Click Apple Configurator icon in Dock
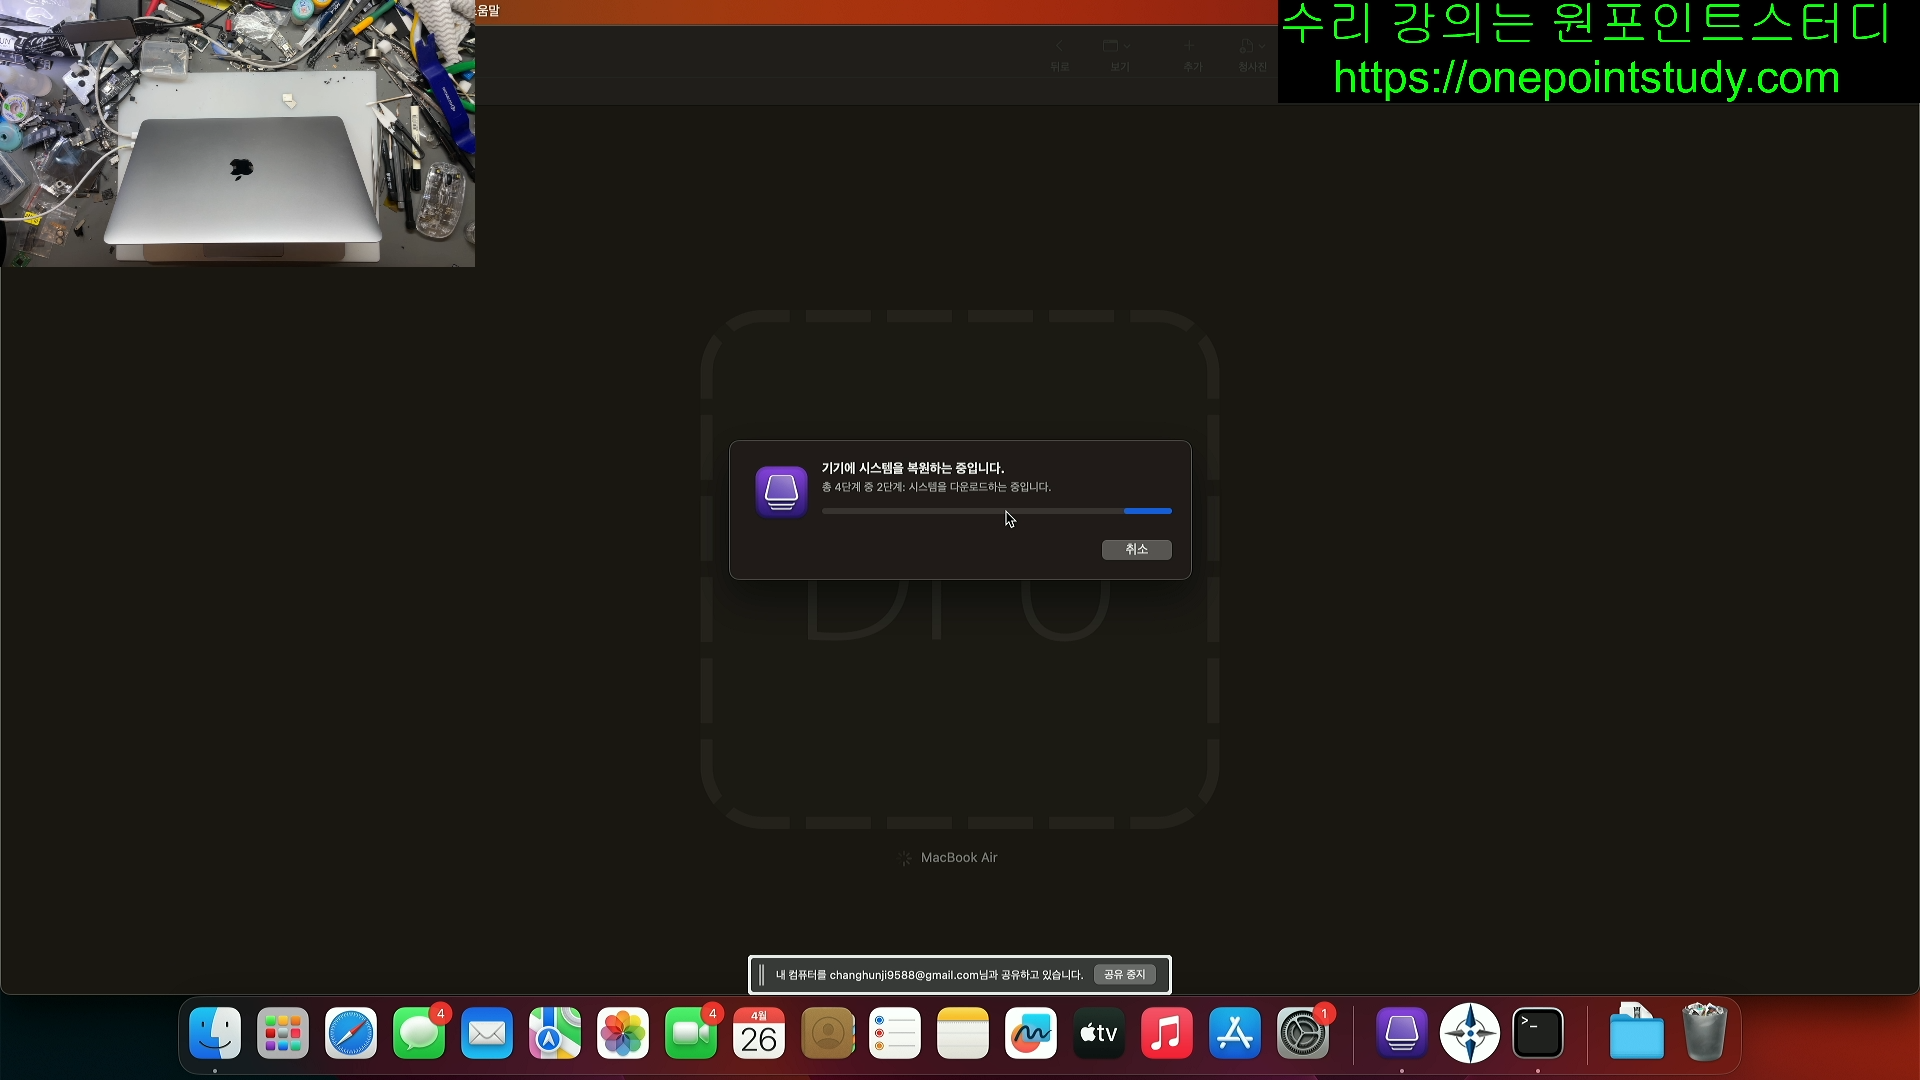This screenshot has width=1920, height=1080. [1402, 1033]
